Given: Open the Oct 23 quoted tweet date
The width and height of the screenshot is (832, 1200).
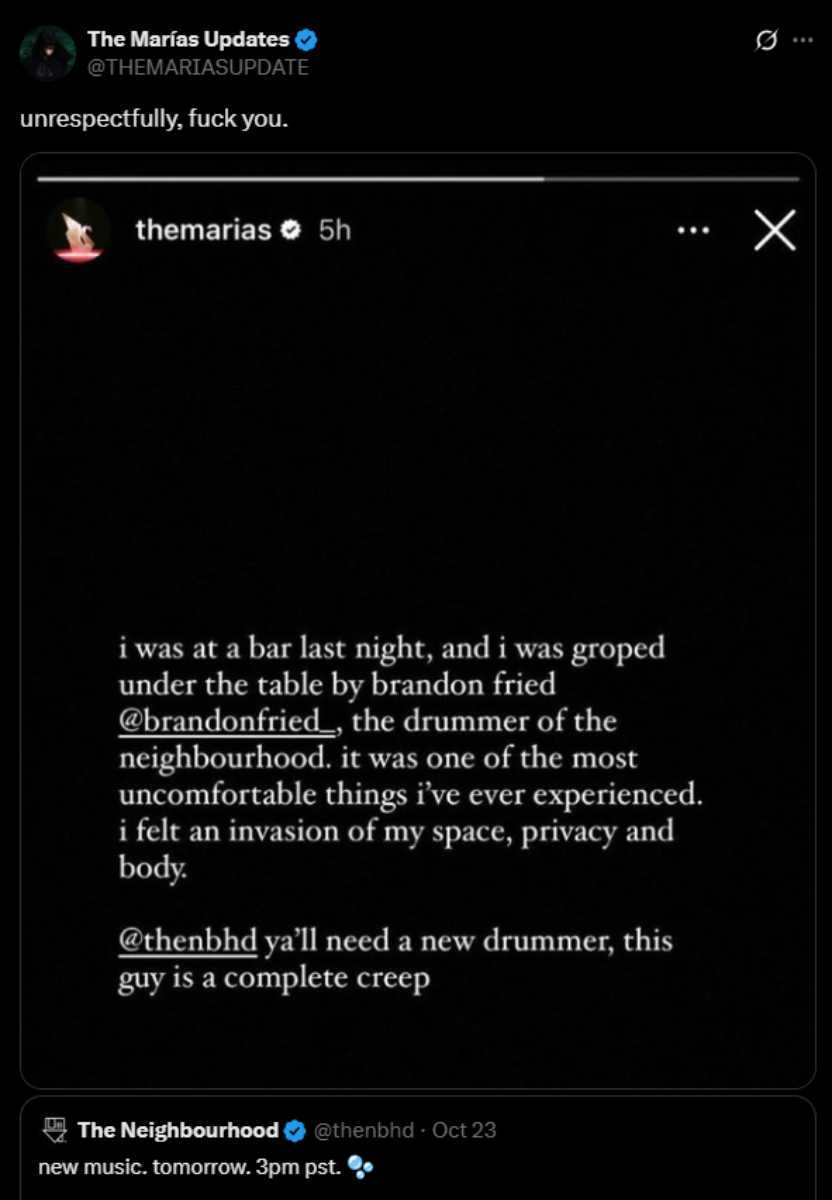Looking at the screenshot, I should 464,1130.
